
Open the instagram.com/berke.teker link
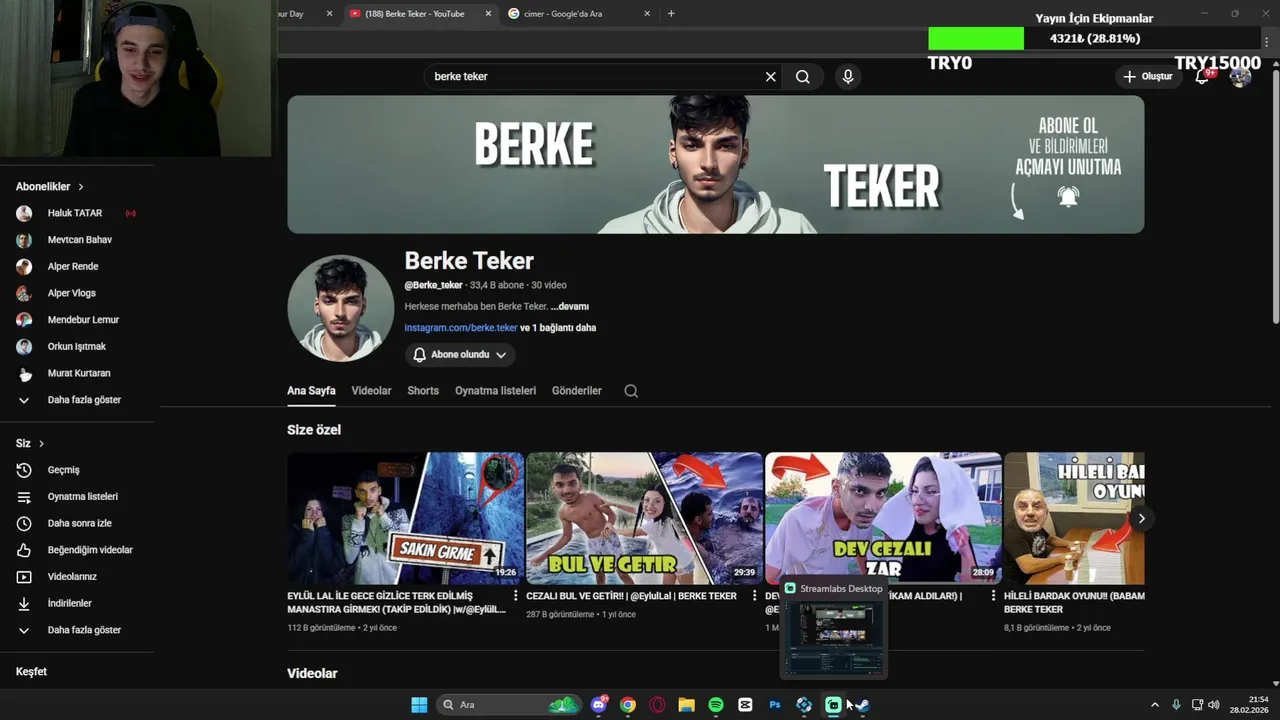[x=461, y=327]
